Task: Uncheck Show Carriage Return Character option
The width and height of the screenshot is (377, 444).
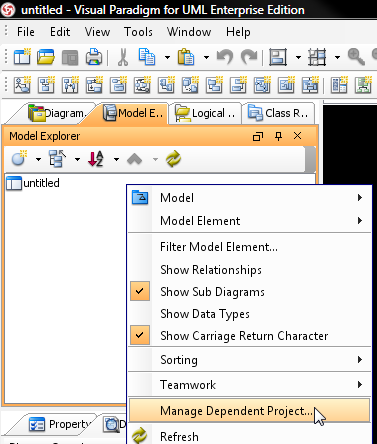Action: (x=250, y=335)
